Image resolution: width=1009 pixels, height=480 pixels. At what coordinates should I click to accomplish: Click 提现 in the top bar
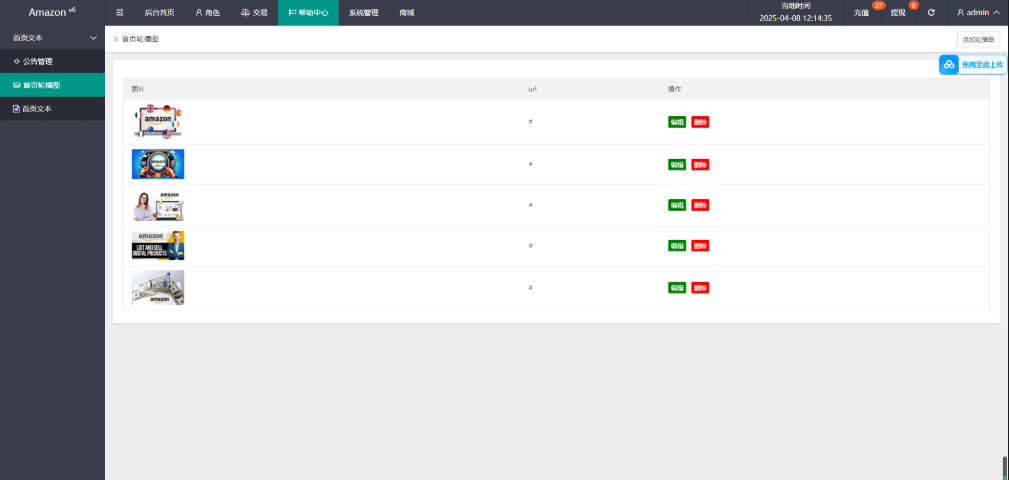(898, 13)
